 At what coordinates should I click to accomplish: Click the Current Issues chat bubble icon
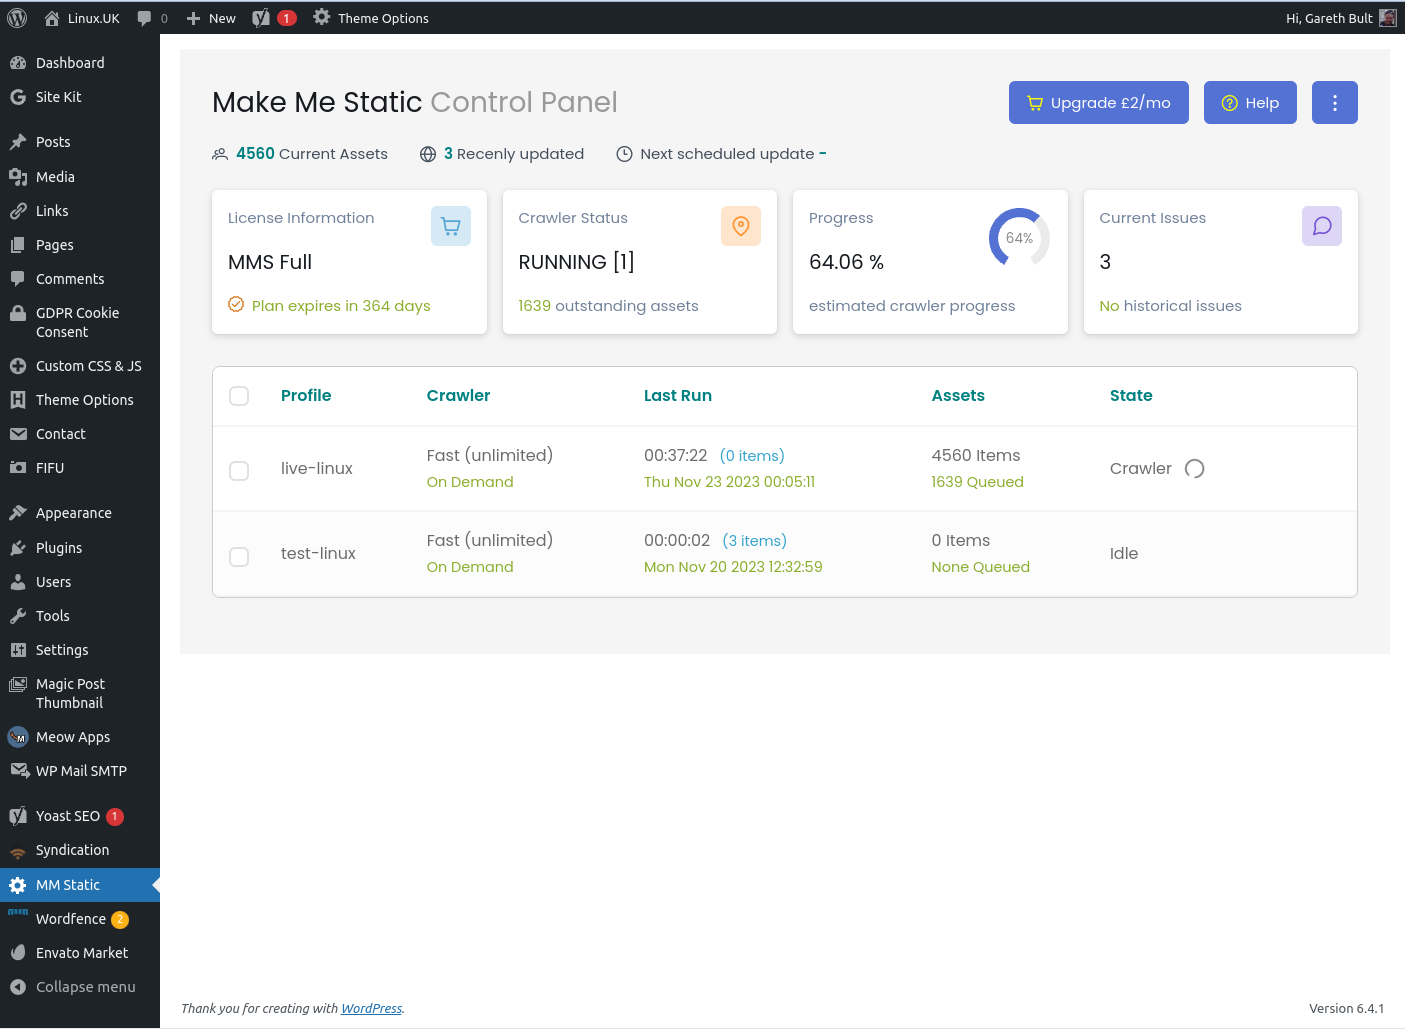pos(1322,226)
